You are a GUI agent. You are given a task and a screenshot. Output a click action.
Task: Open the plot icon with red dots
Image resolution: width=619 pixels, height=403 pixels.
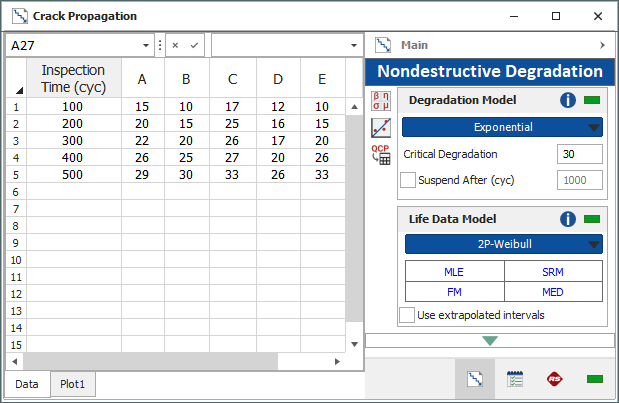(x=381, y=128)
